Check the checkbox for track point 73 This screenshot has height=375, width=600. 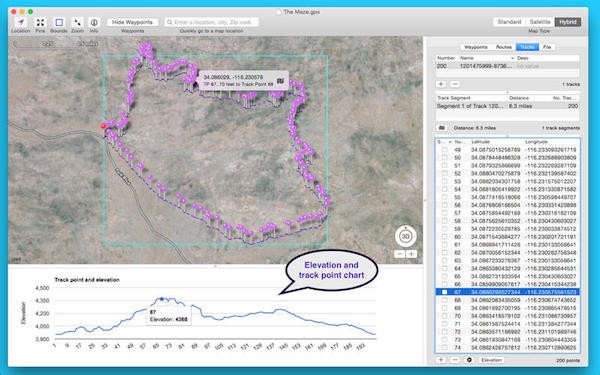pos(444,339)
